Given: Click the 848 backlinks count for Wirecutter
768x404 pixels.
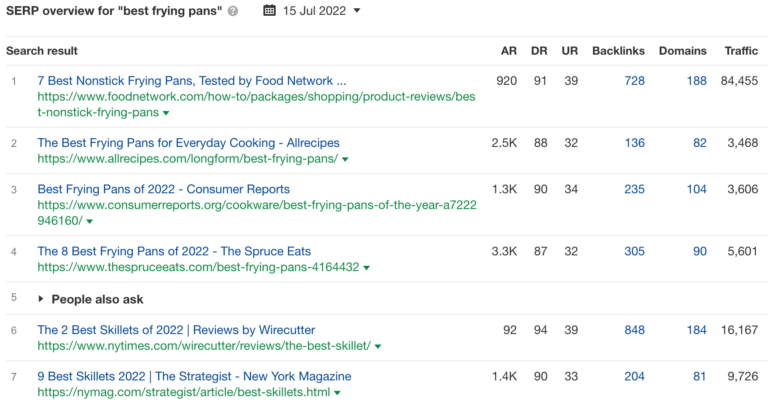Looking at the screenshot, I should click(634, 330).
